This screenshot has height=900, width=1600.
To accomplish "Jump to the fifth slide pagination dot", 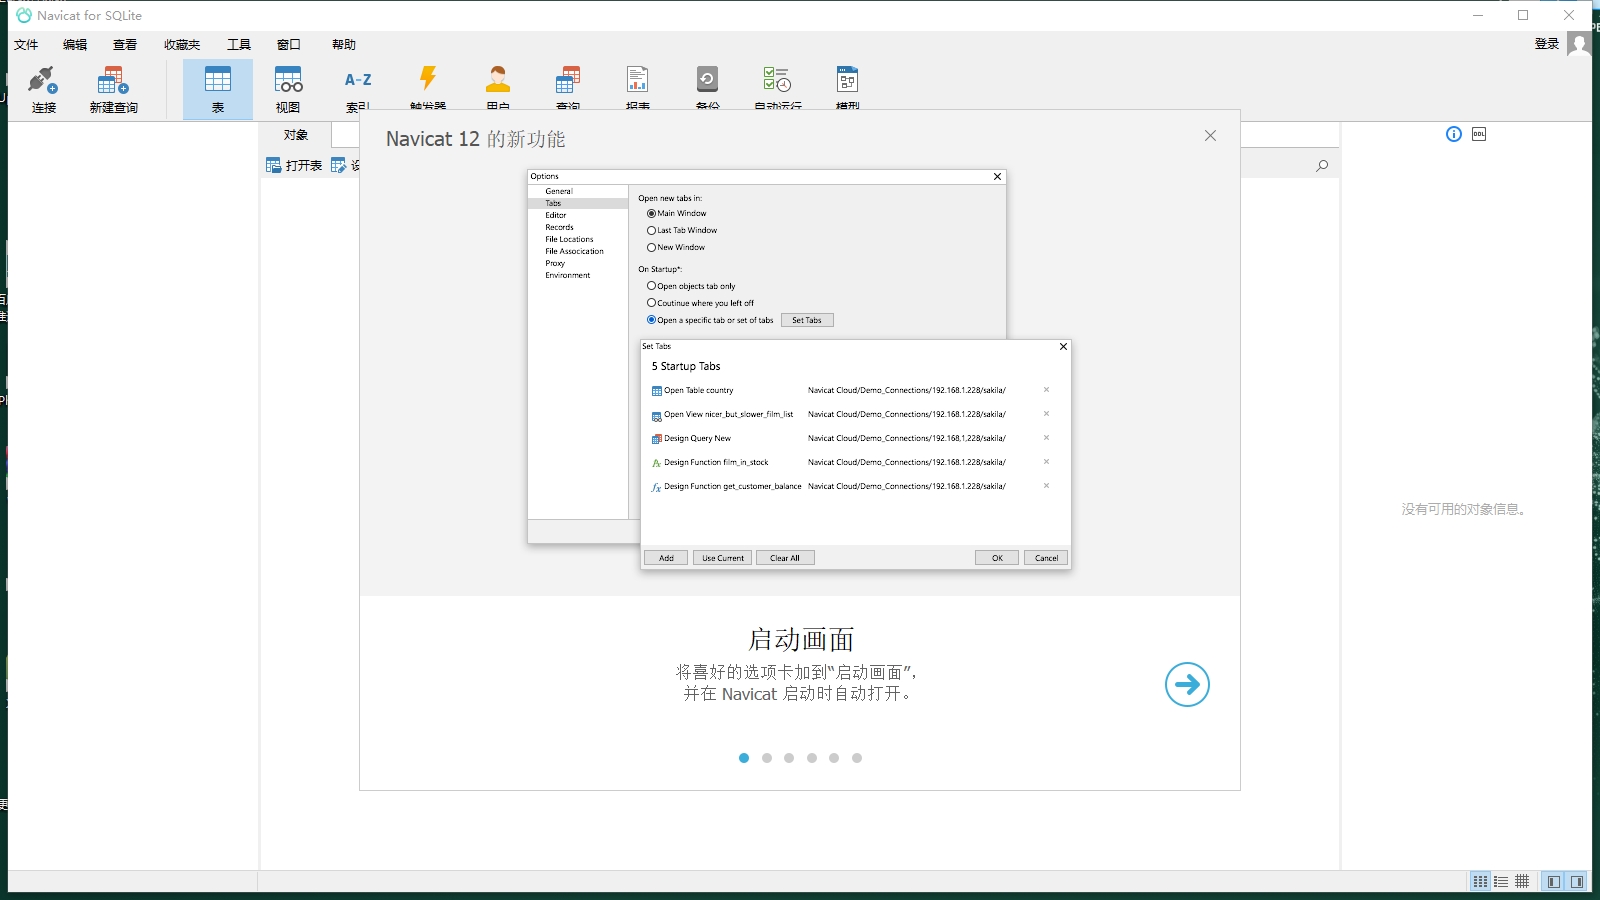I will click(x=834, y=758).
